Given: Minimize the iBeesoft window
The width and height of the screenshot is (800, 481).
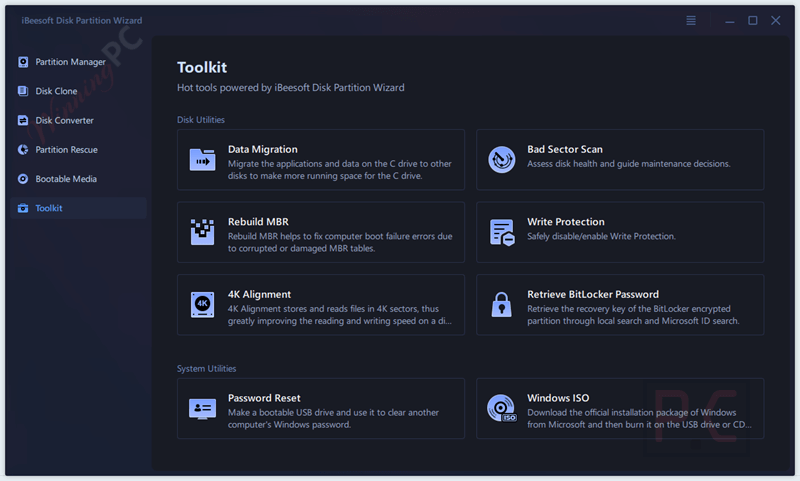Looking at the screenshot, I should [730, 21].
